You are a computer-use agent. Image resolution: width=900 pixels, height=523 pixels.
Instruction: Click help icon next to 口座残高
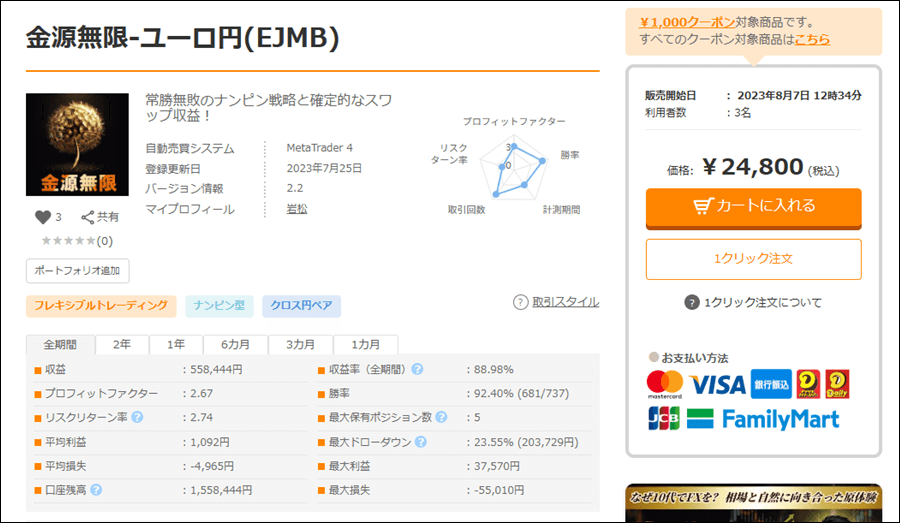pos(97,490)
